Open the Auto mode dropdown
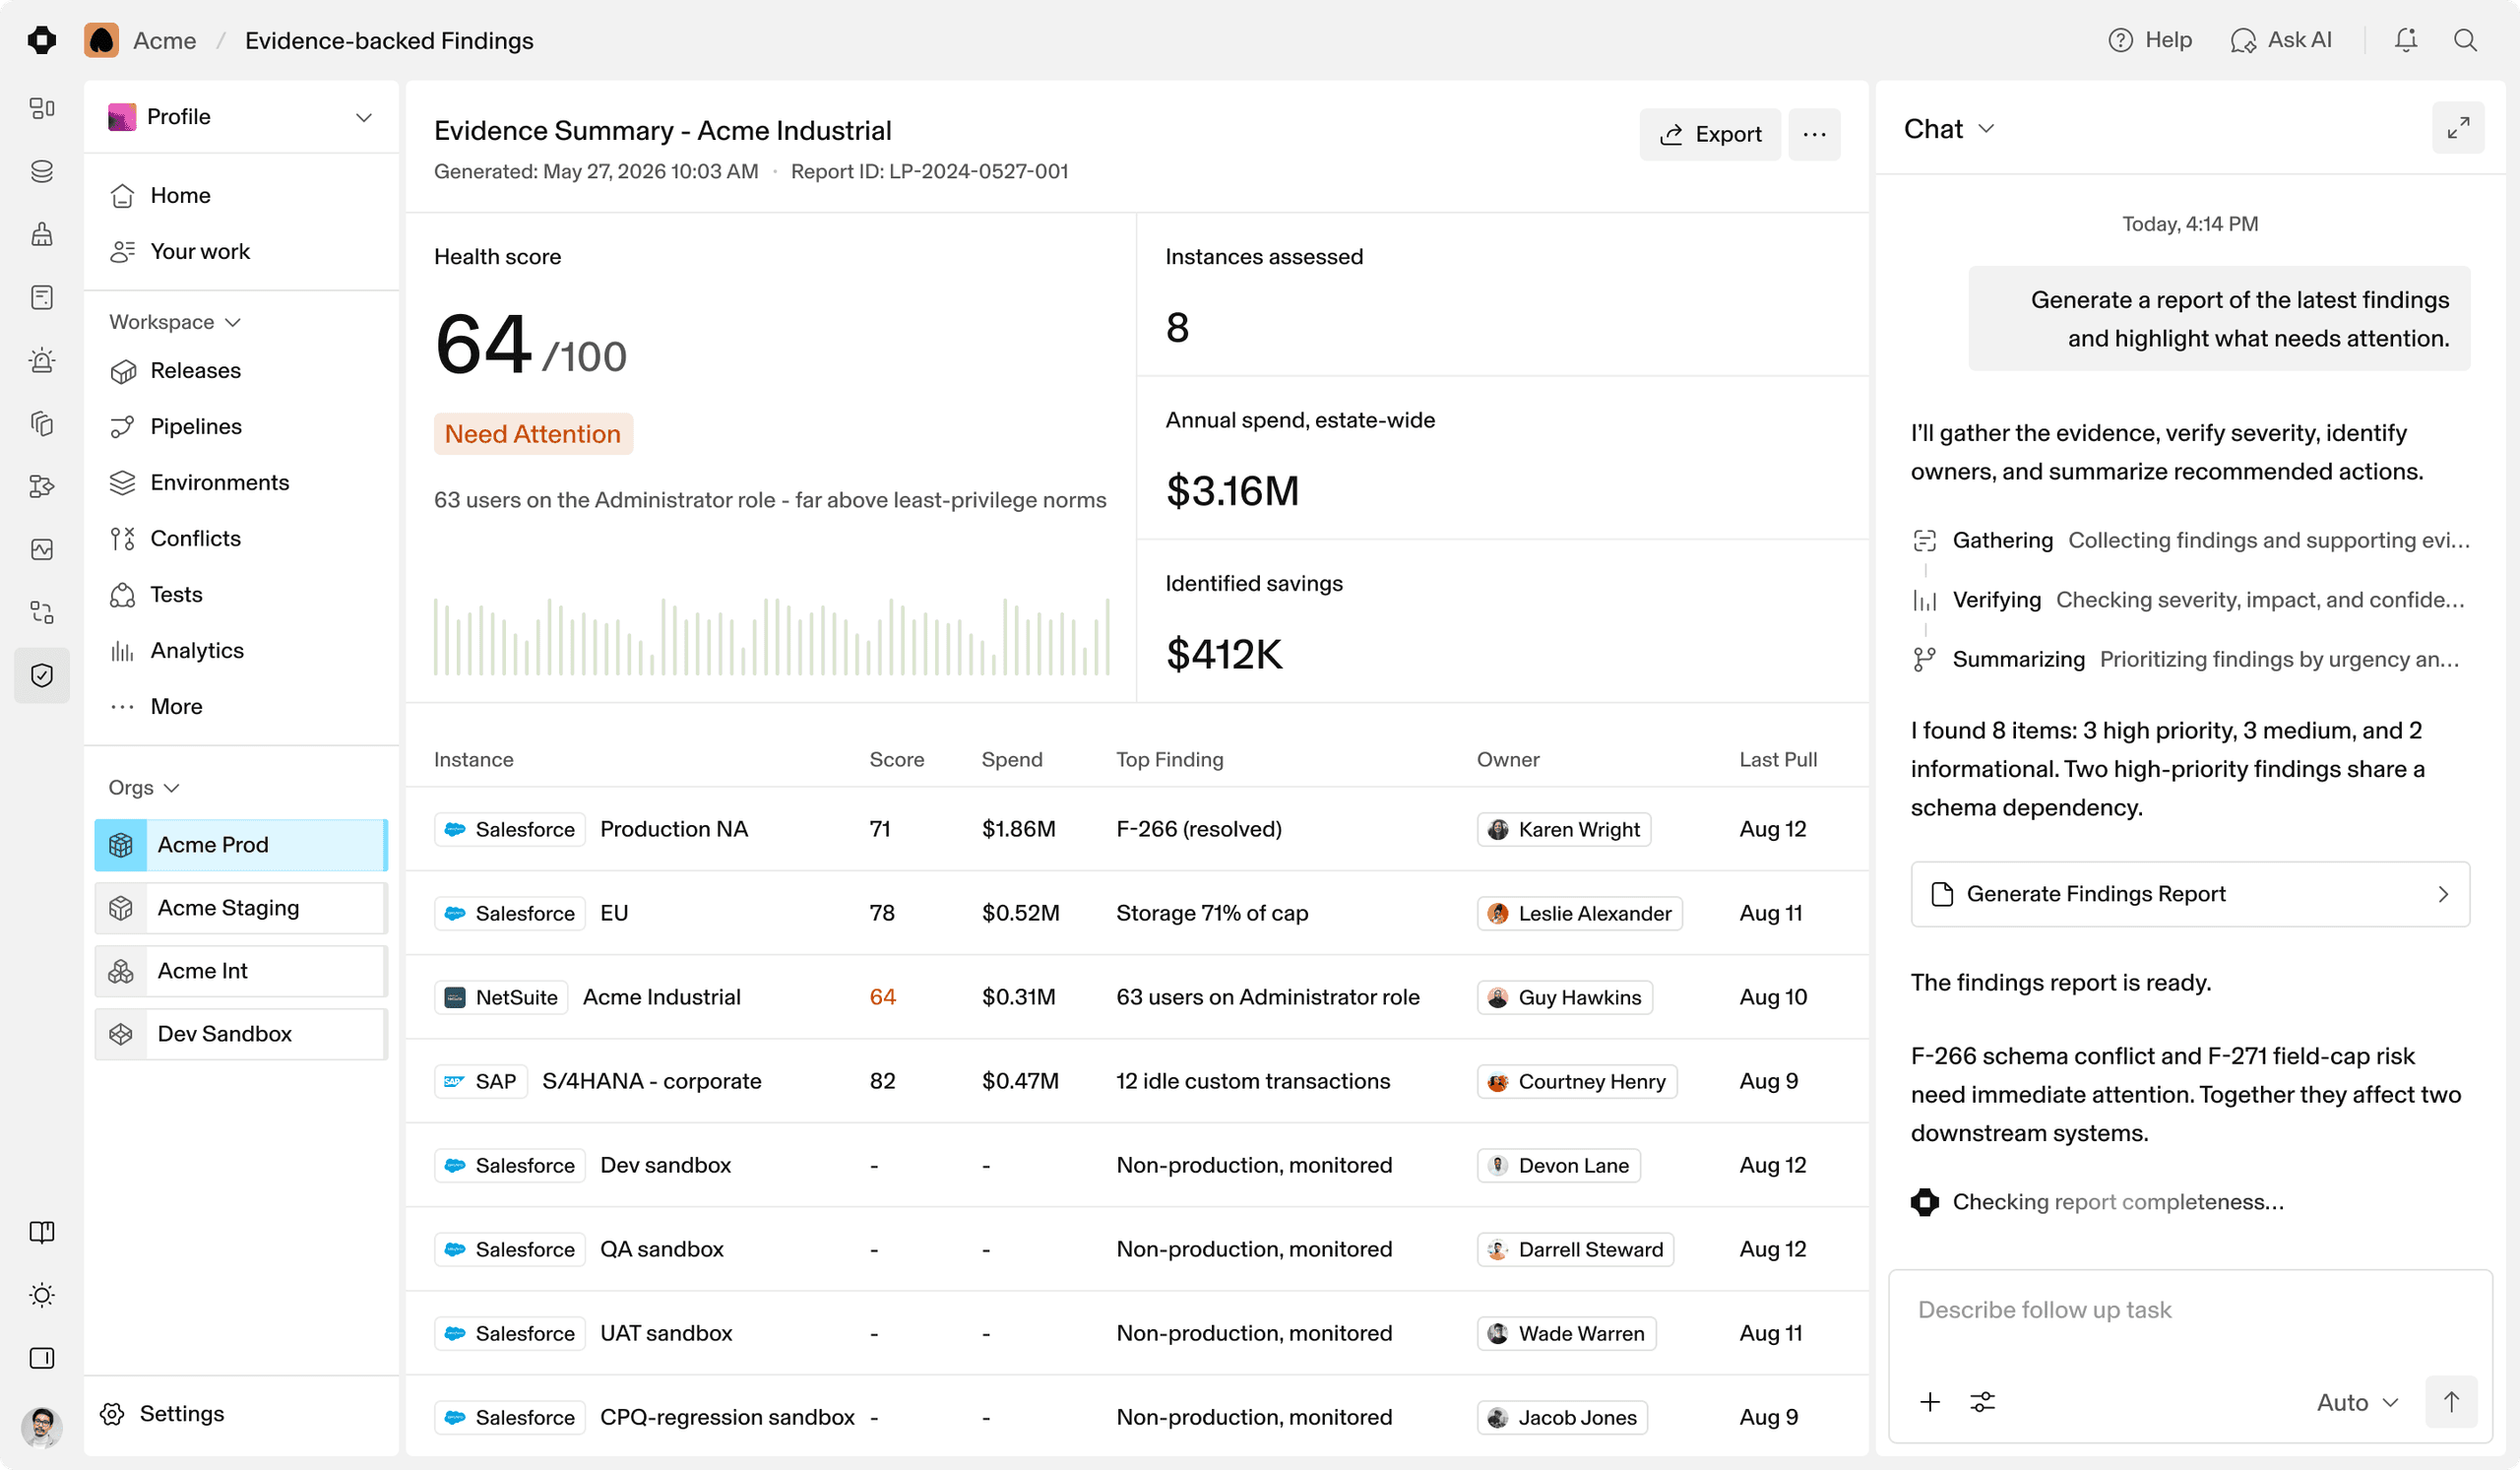The height and width of the screenshot is (1470, 2520). click(x=2357, y=1402)
